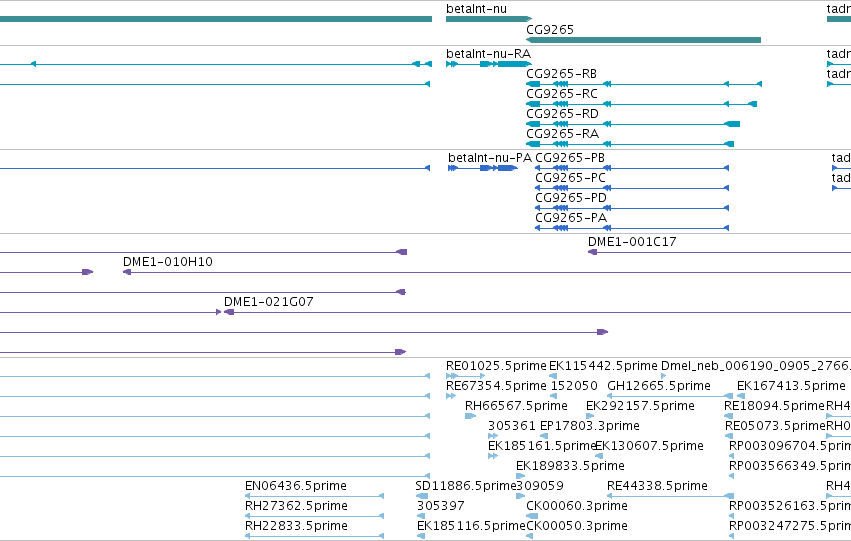Screen dimensions: 851x541
Task: Select the feature labeled 152050
Action: coord(574,386)
